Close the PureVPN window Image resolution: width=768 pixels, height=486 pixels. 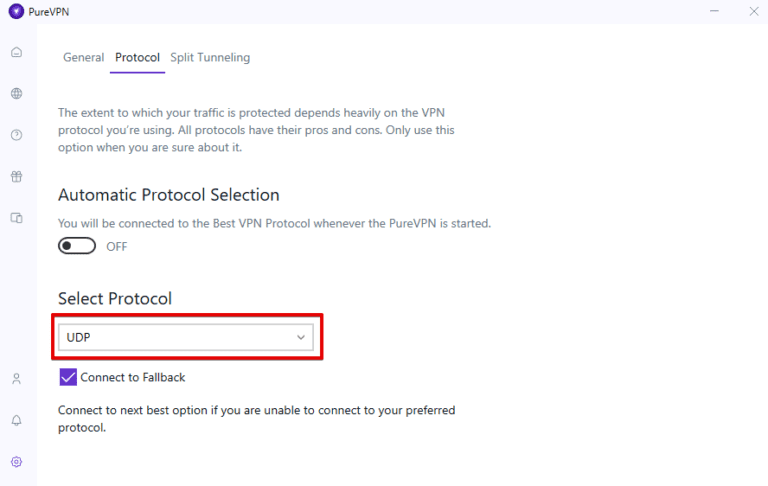pos(753,12)
